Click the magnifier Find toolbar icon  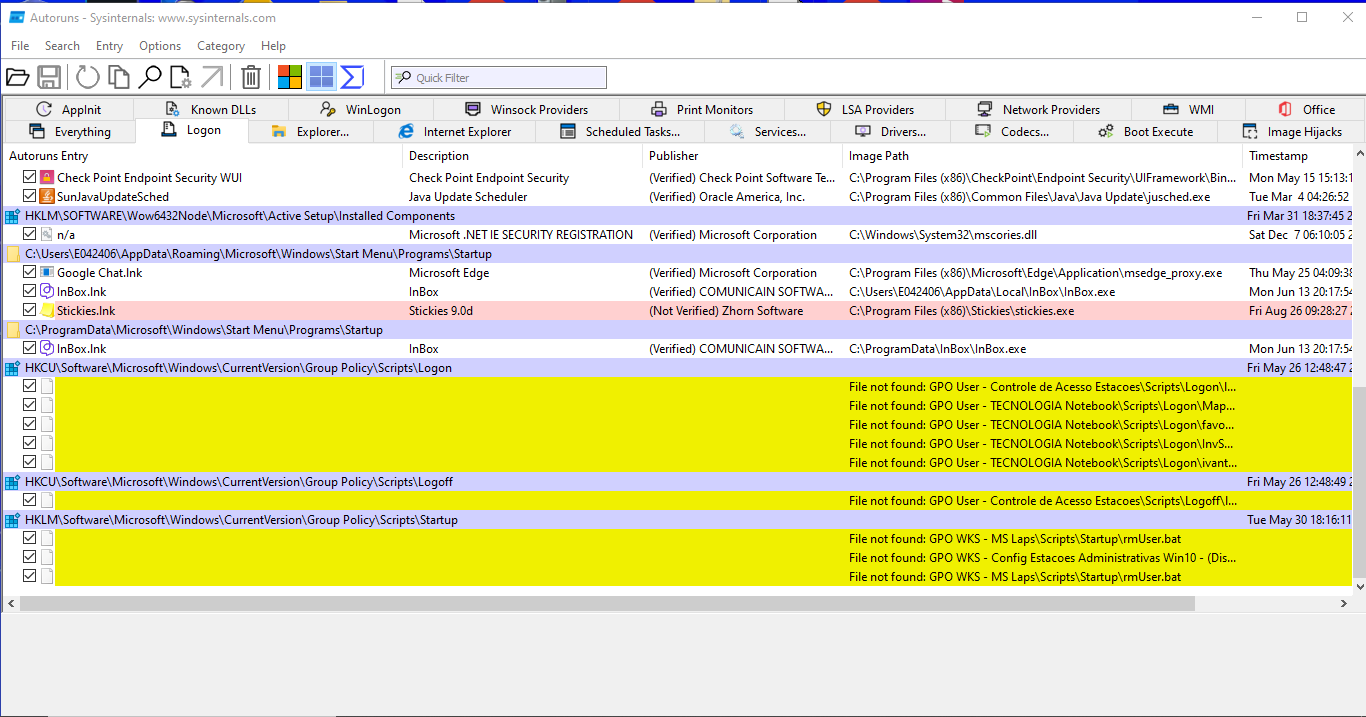pos(150,77)
